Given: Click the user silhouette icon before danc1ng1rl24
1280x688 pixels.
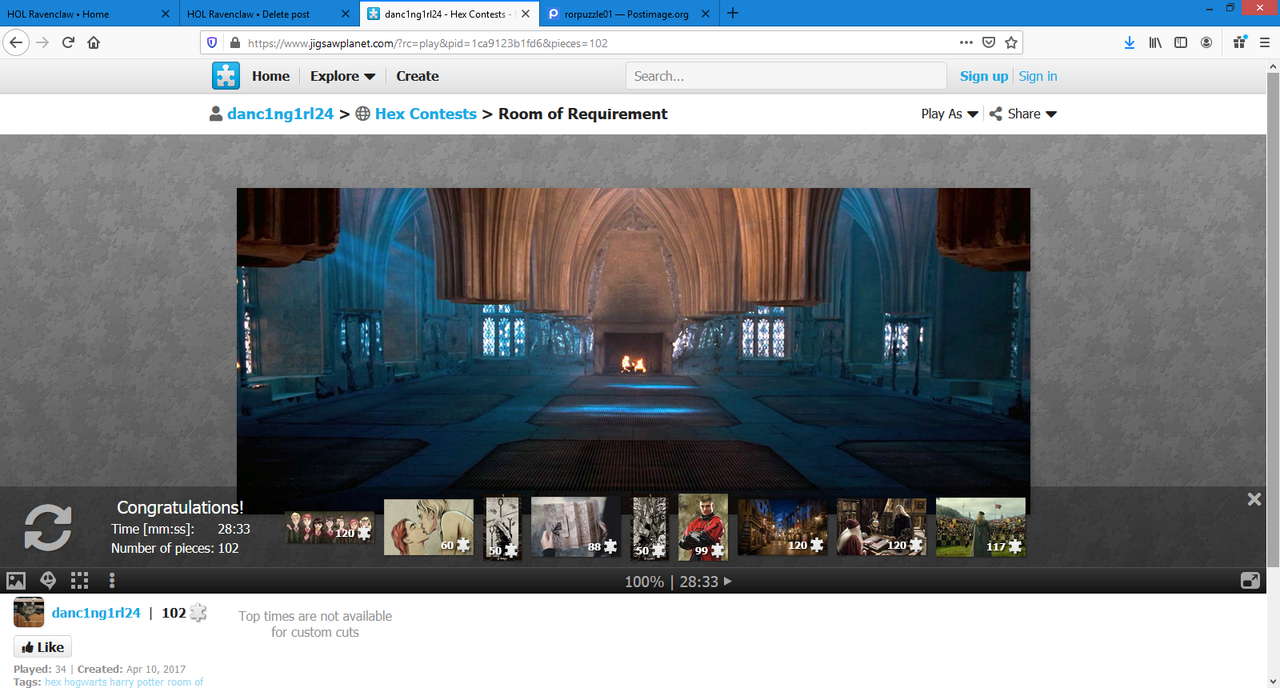Looking at the screenshot, I should coord(216,114).
